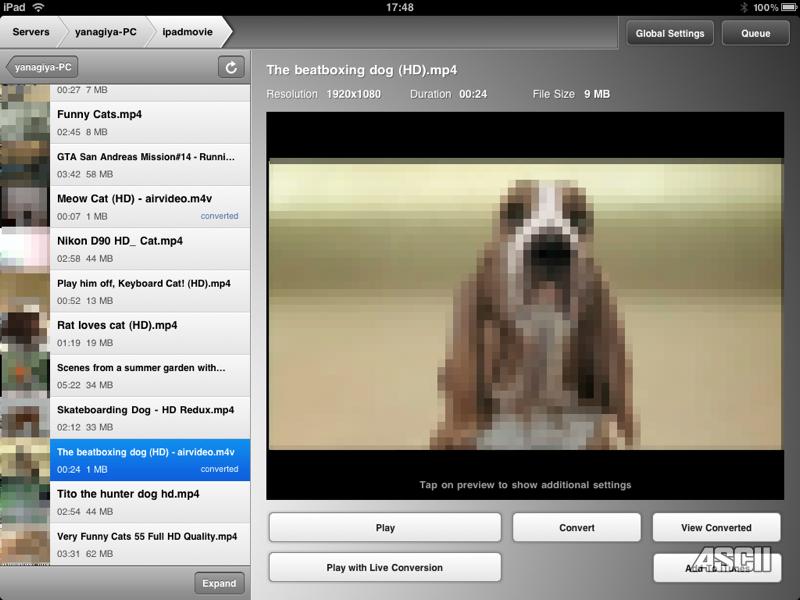The height and width of the screenshot is (600, 800).
Task: Select the yanagiya-PC breadcrumb segment
Action: pyautogui.click(x=106, y=32)
